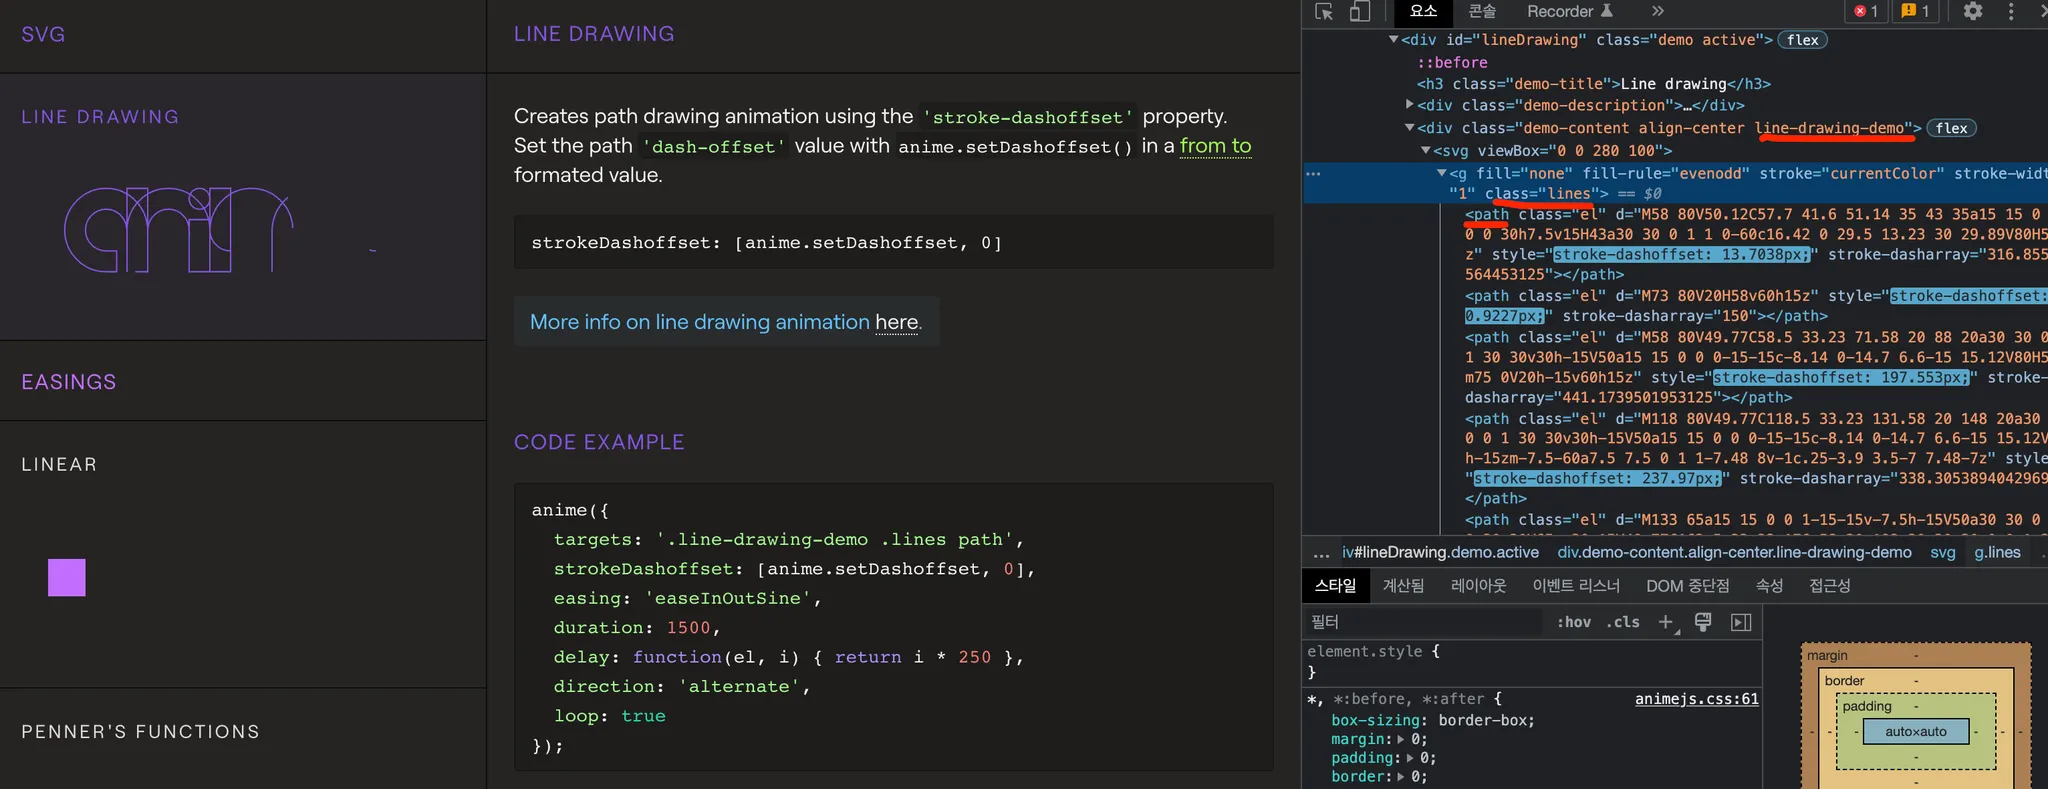
Task: Collapse the svg viewBox node
Action: (x=1426, y=150)
